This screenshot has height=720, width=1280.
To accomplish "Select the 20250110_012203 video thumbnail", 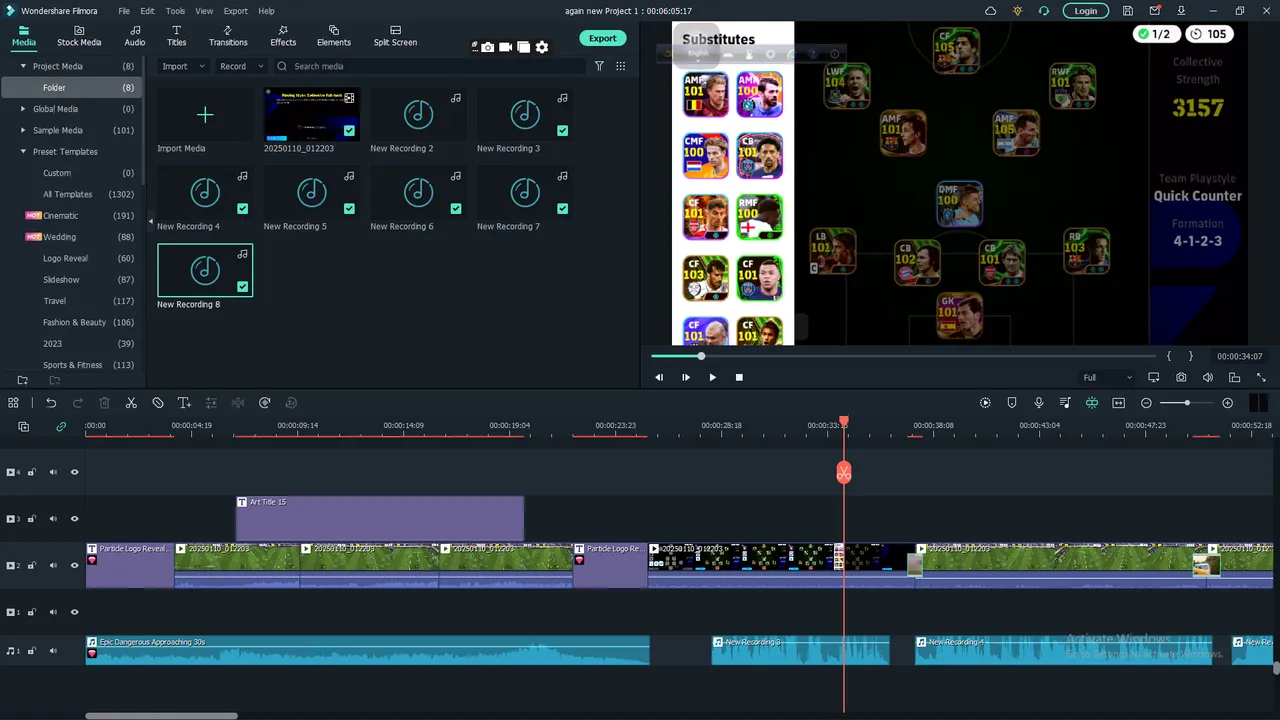I will (311, 115).
